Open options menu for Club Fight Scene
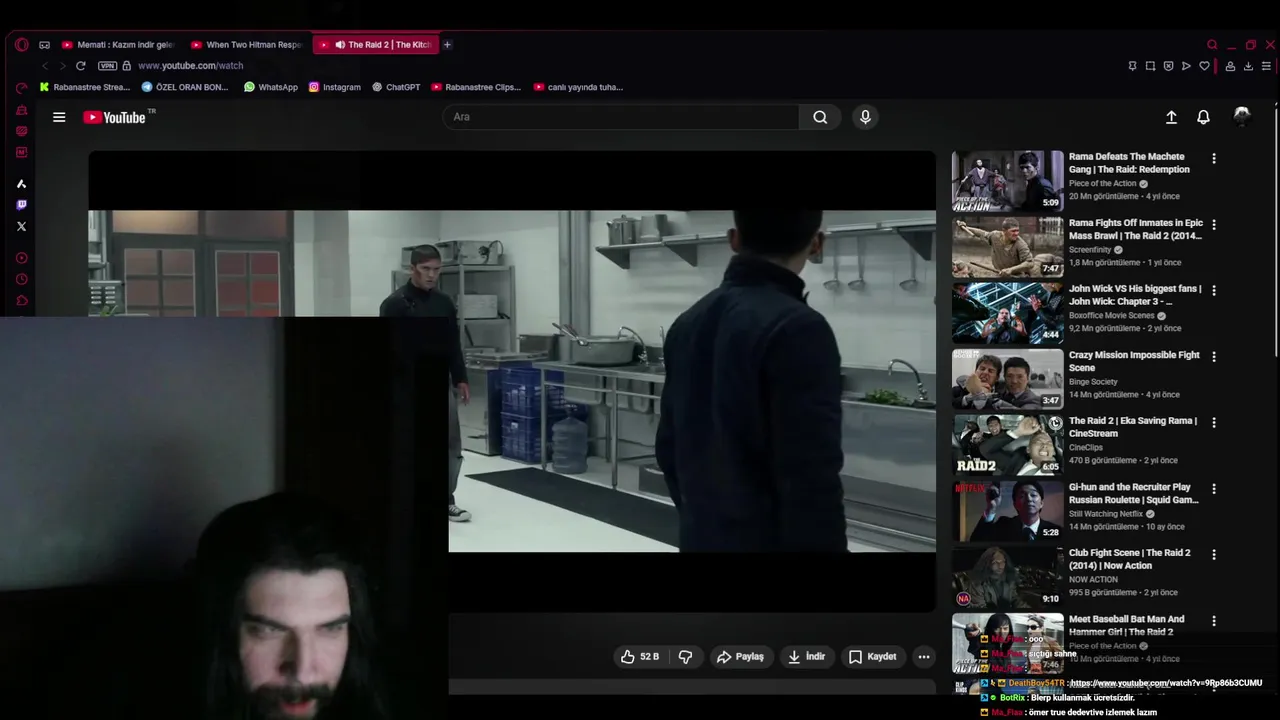Image resolution: width=1280 pixels, height=720 pixels. [x=1214, y=555]
